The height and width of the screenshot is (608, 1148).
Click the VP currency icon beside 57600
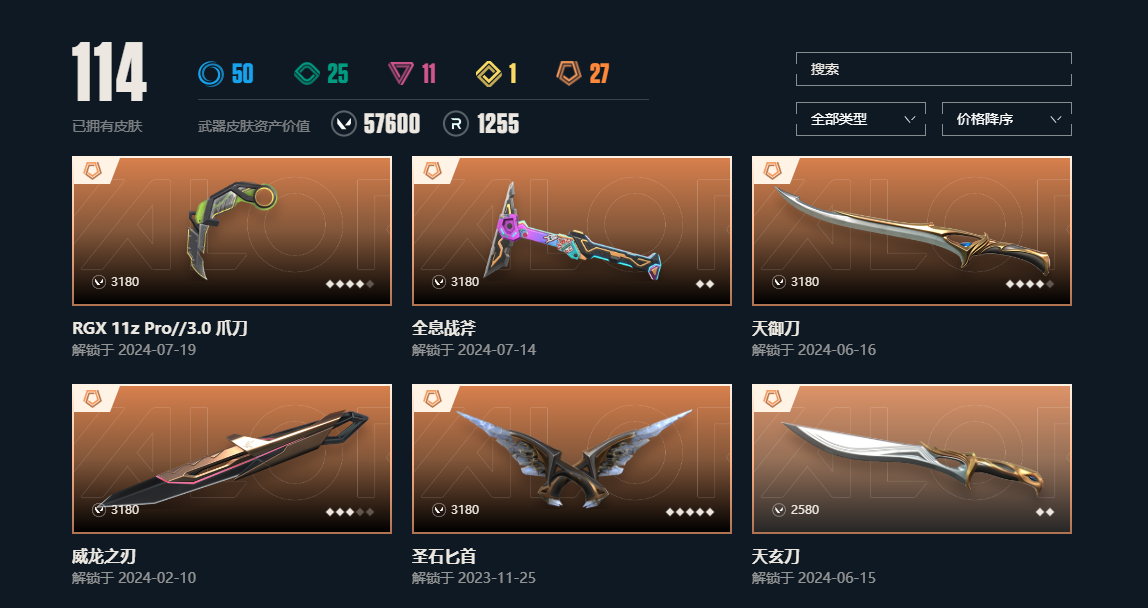[343, 124]
